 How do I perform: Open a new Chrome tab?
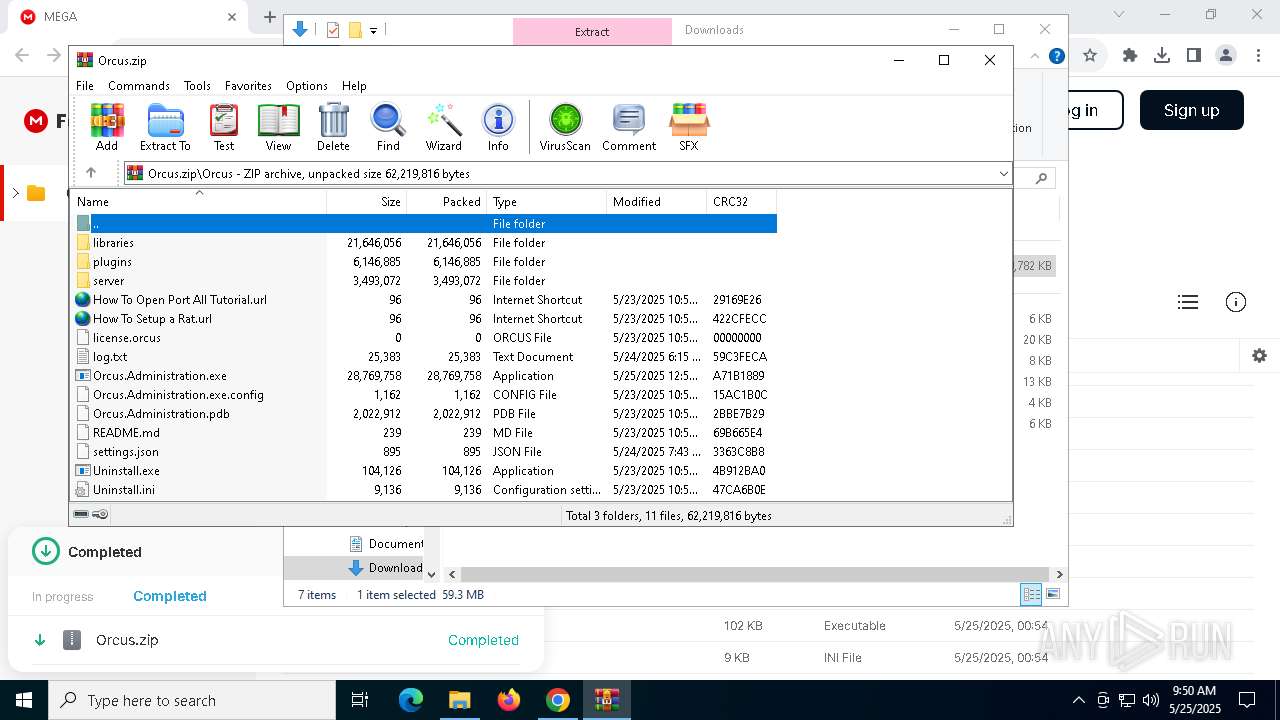pos(269,17)
